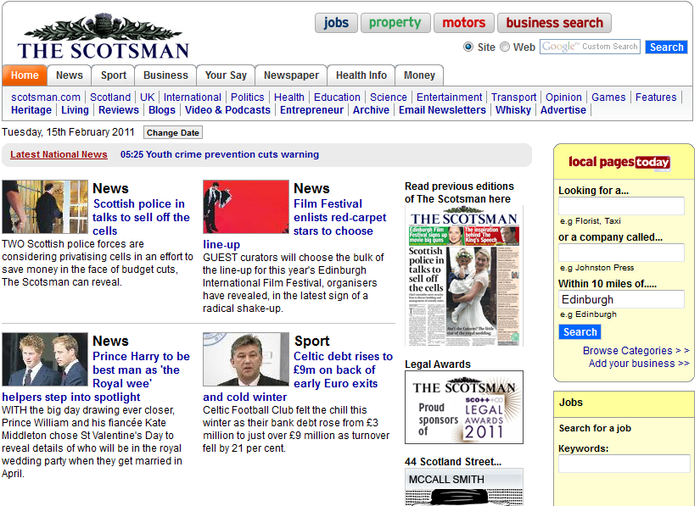Open the scotsman.com sub-menu link
The height and width of the screenshot is (506, 700).
coord(46,97)
